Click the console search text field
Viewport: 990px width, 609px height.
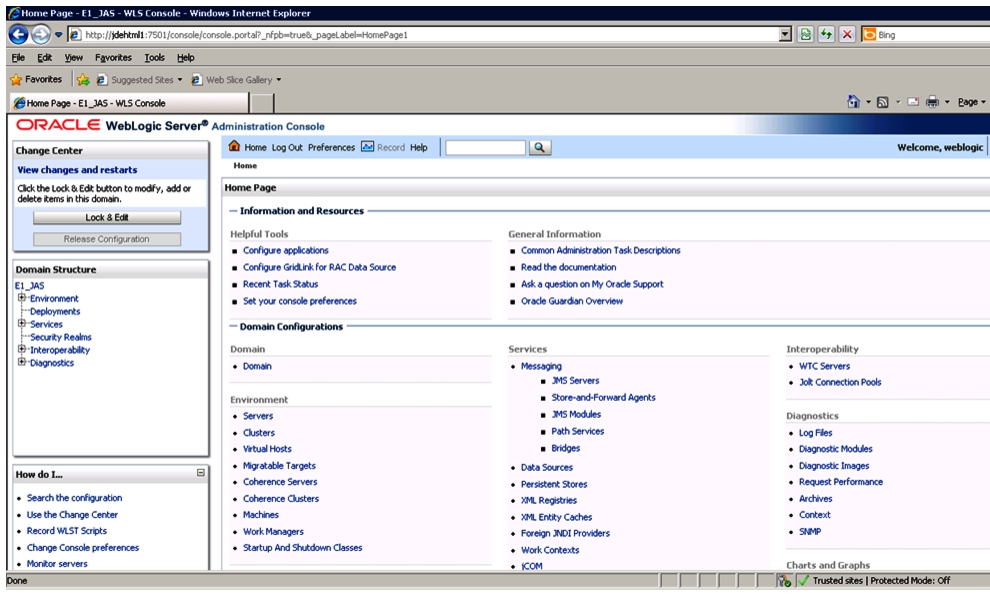pos(486,148)
